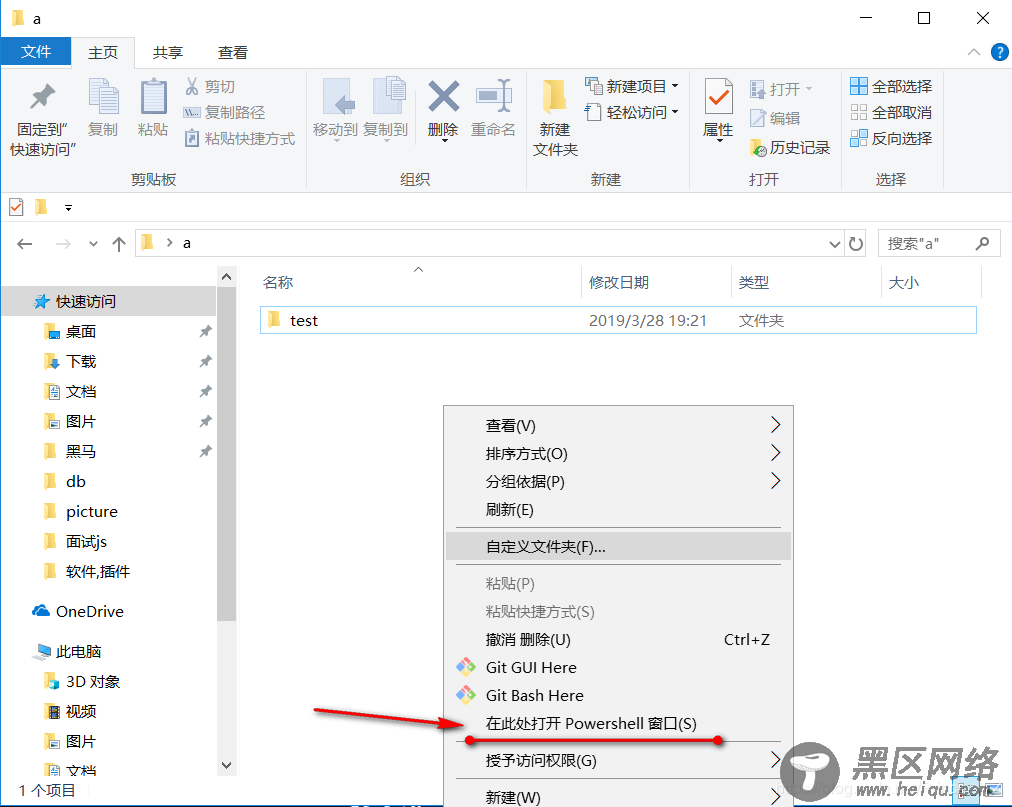Switch to the 共享 tab

coord(168,53)
